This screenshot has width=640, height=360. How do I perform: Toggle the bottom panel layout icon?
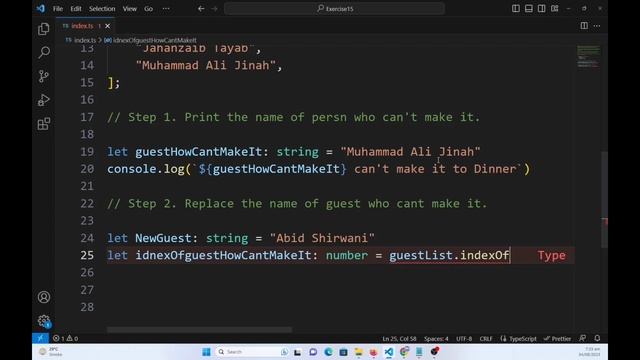(529, 9)
